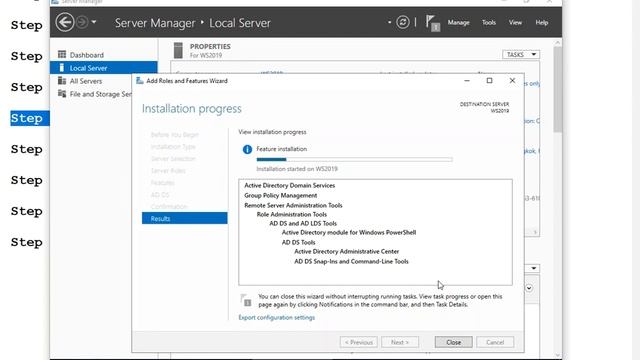Open the Help menu
Screen dimensions: 640x360
[542, 22]
